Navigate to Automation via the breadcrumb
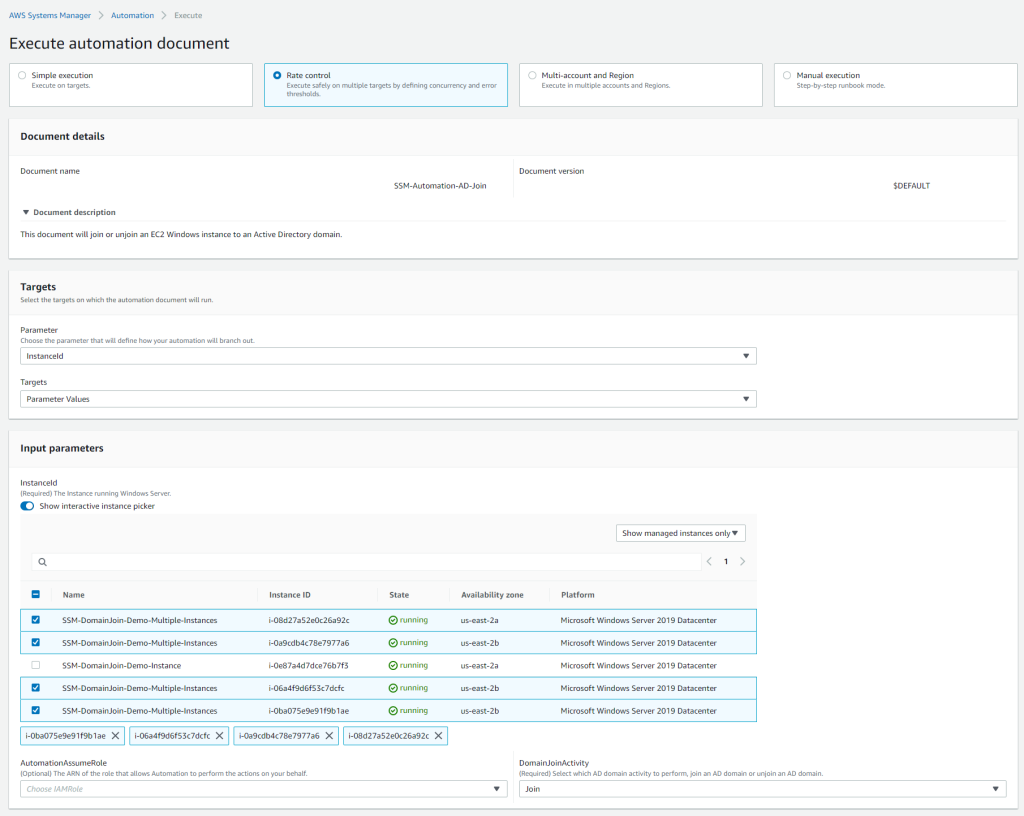1024x816 pixels. 132,15
